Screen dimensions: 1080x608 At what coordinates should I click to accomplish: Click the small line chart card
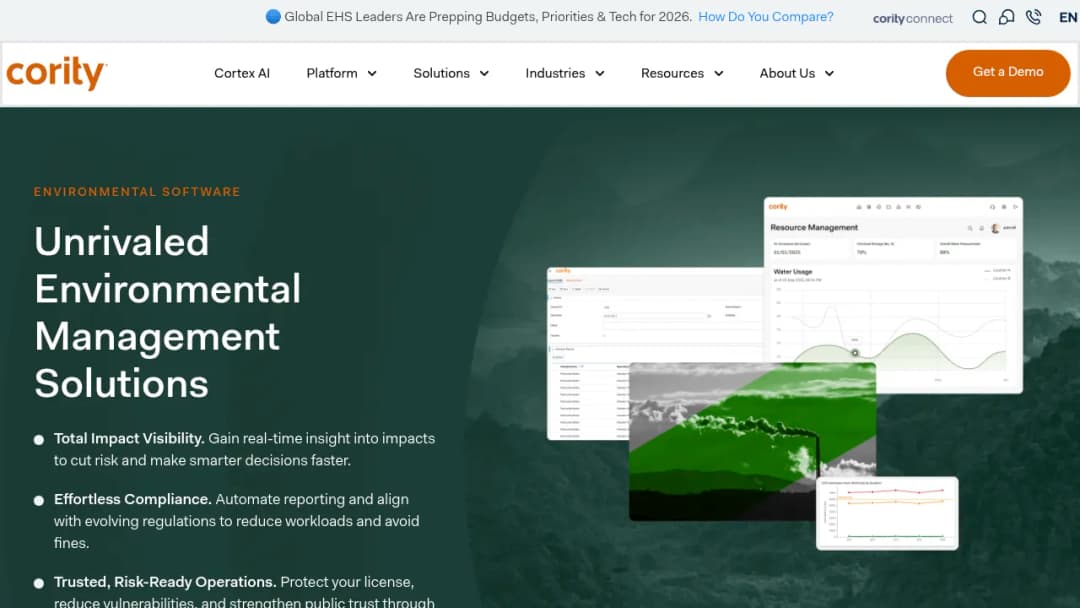pos(887,514)
